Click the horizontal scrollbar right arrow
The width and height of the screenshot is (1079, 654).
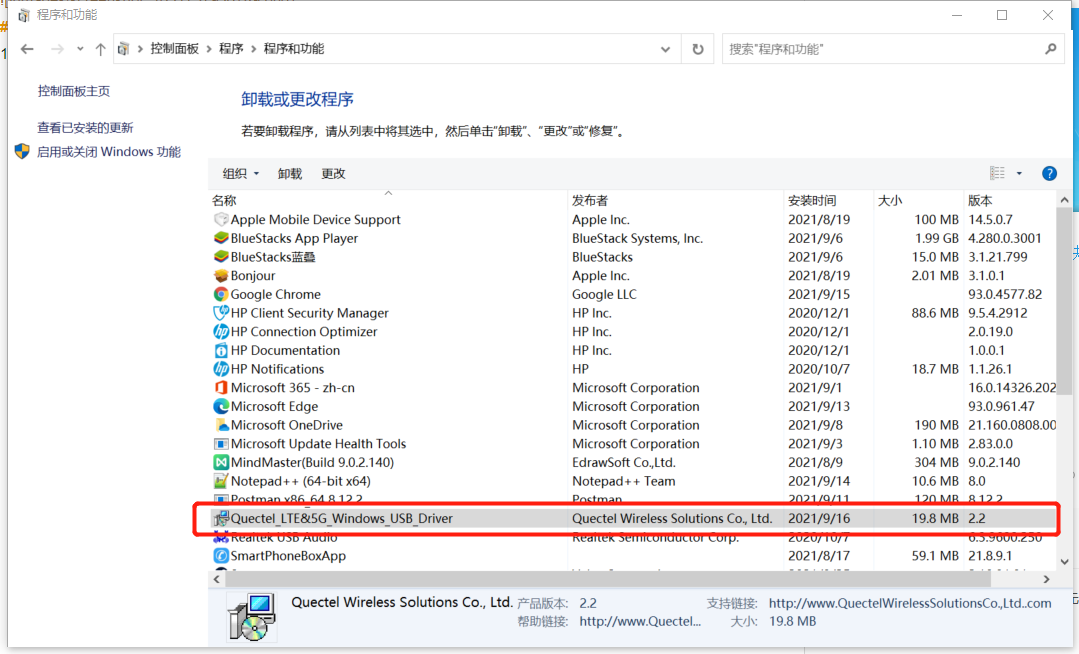(1047, 579)
